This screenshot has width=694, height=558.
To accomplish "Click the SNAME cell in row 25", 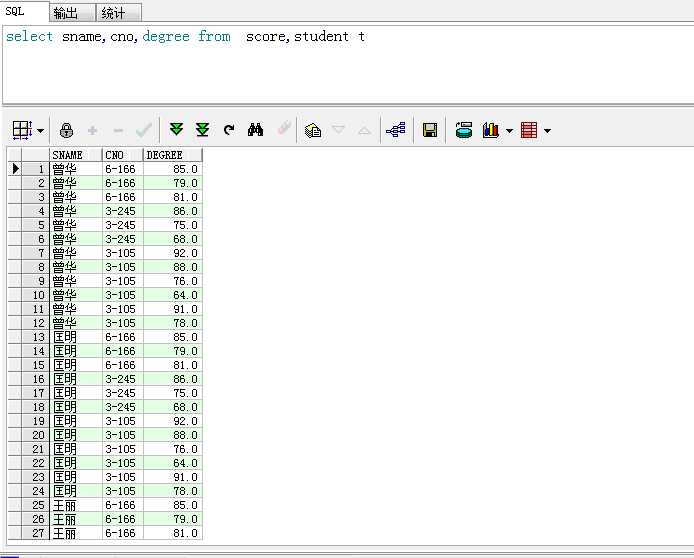I will (75, 505).
